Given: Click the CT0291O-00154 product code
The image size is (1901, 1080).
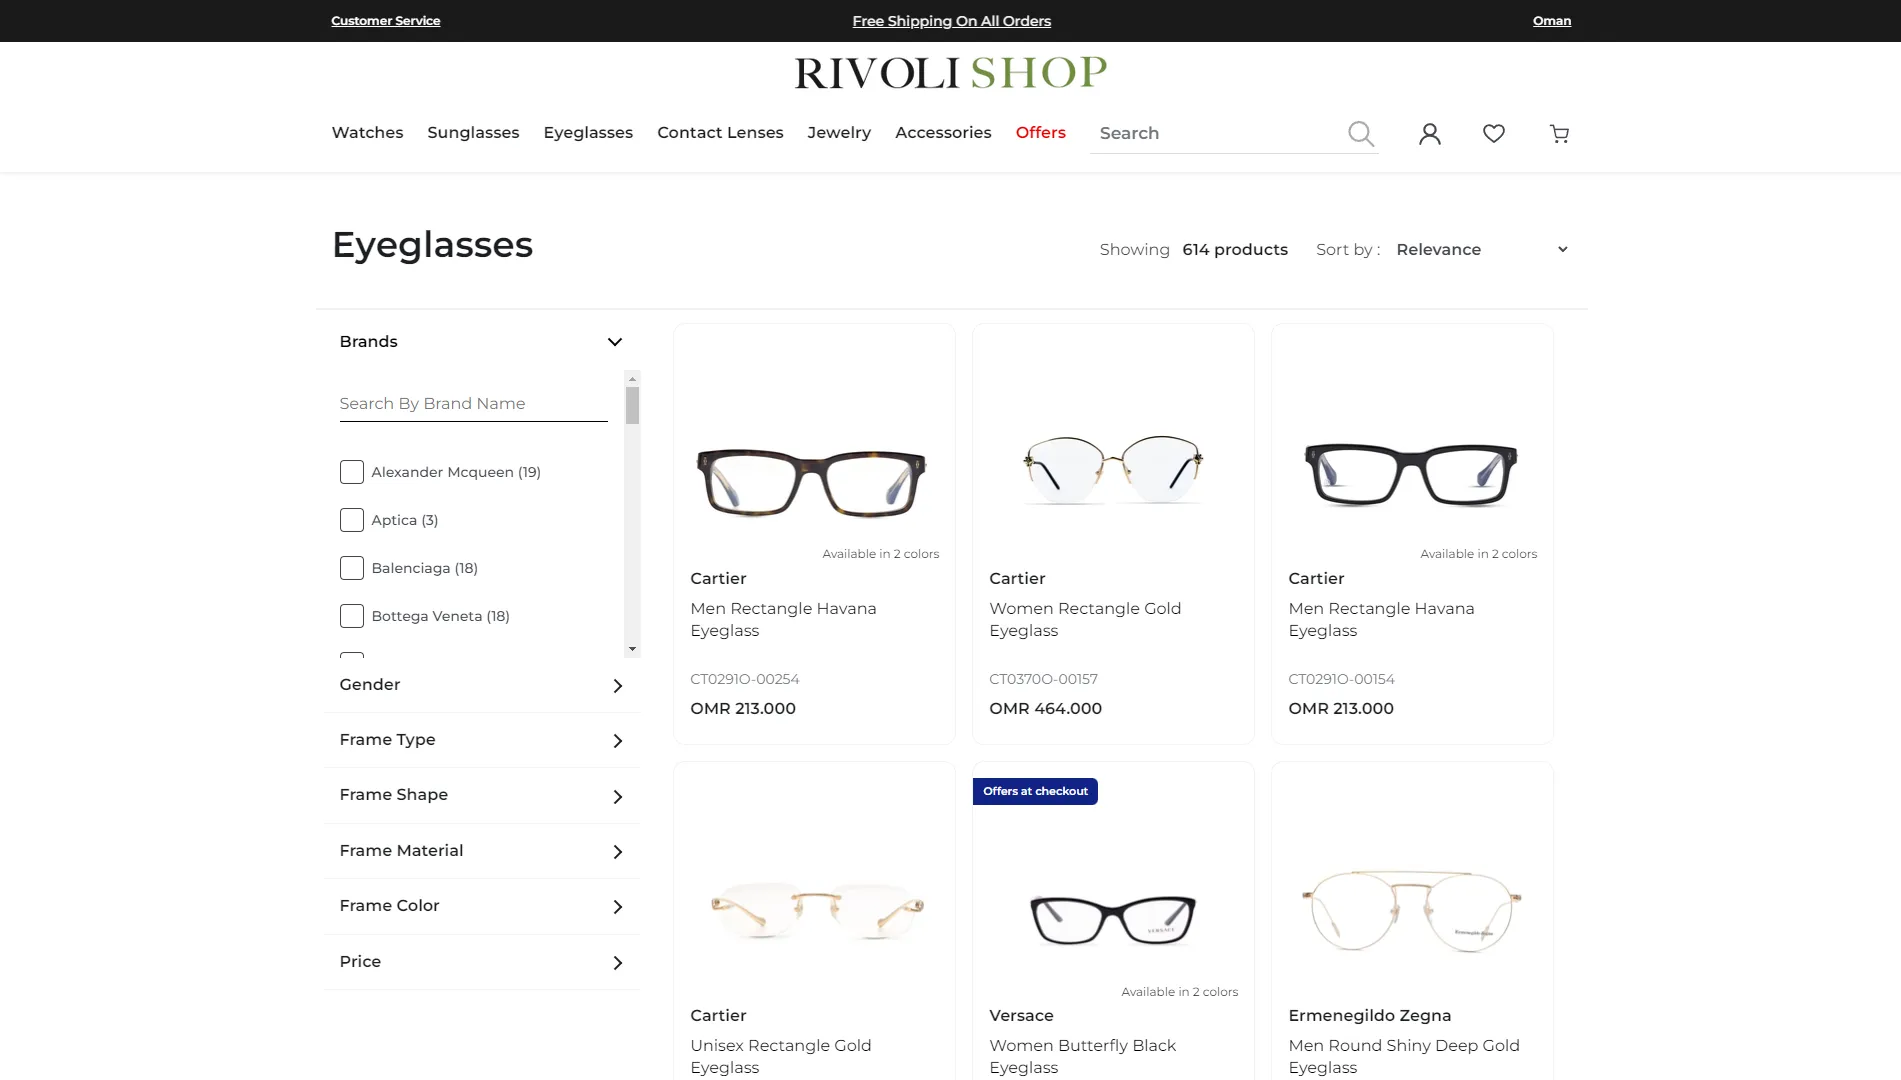Looking at the screenshot, I should click(1341, 679).
